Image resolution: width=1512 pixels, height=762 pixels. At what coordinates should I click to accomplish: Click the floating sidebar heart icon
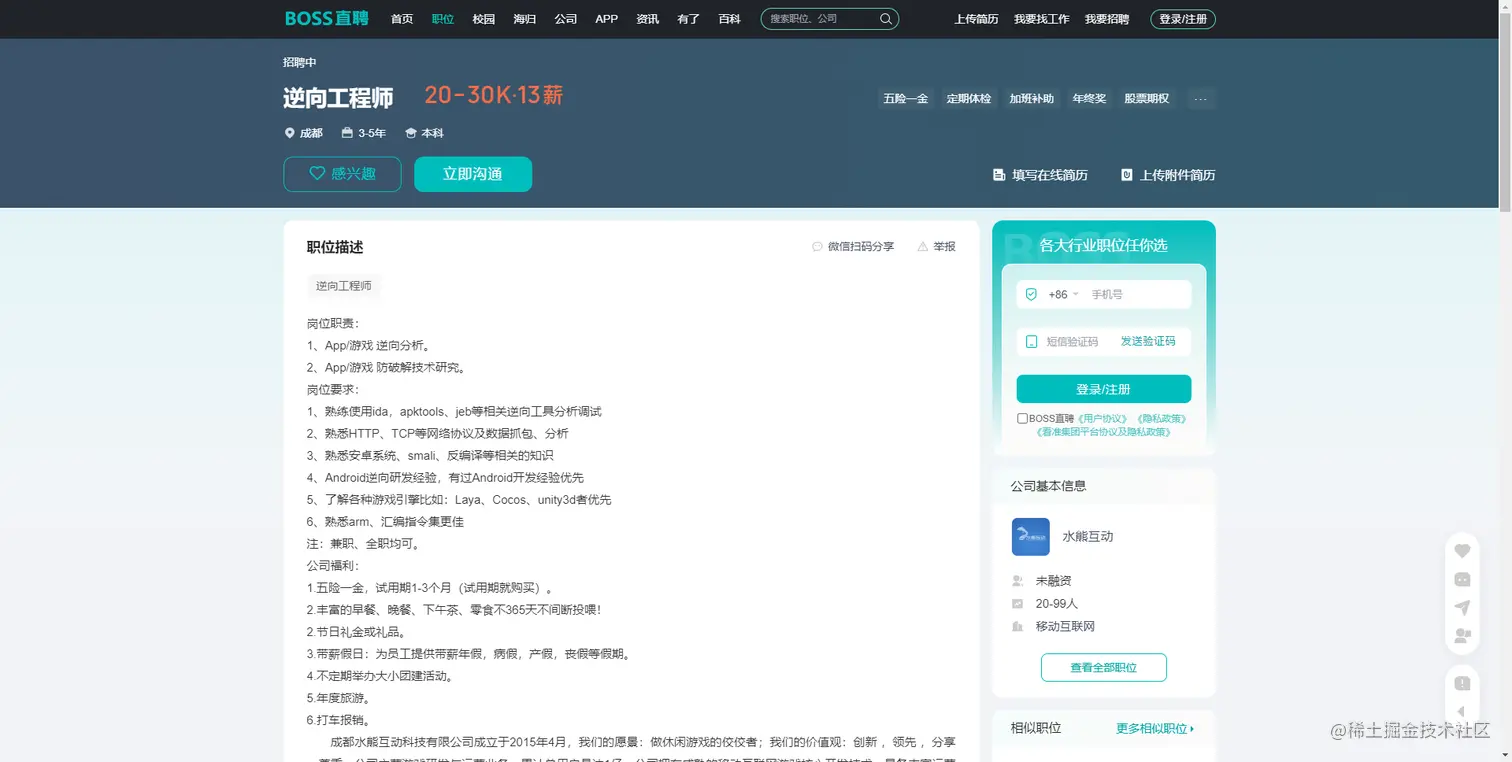pyautogui.click(x=1462, y=551)
